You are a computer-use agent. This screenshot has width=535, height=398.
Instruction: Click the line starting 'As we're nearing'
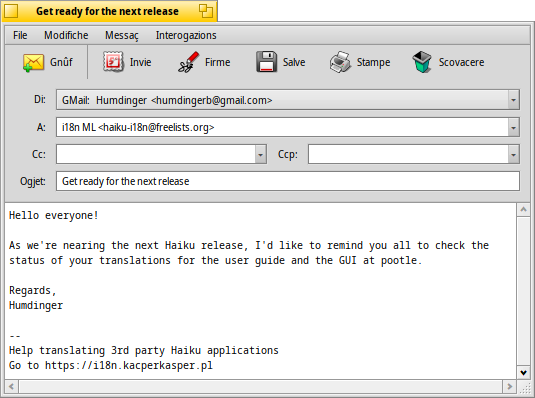pyautogui.click(x=249, y=245)
